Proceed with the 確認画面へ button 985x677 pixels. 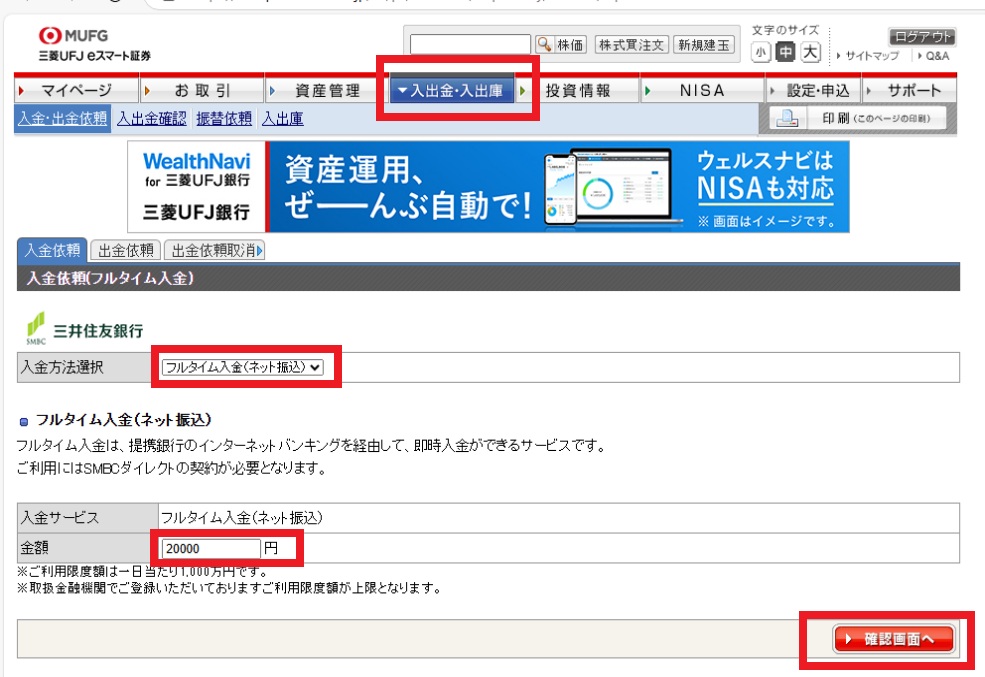click(x=893, y=639)
